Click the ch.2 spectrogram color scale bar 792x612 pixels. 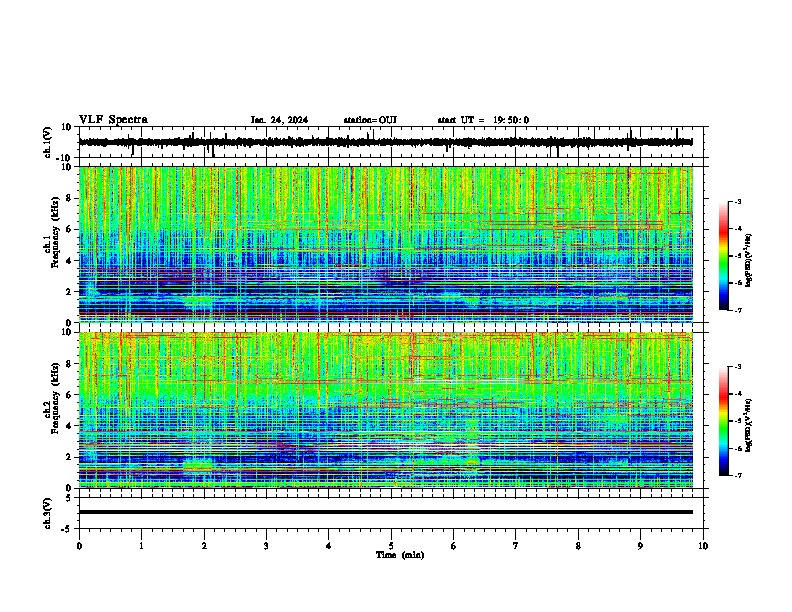pyautogui.click(x=724, y=421)
